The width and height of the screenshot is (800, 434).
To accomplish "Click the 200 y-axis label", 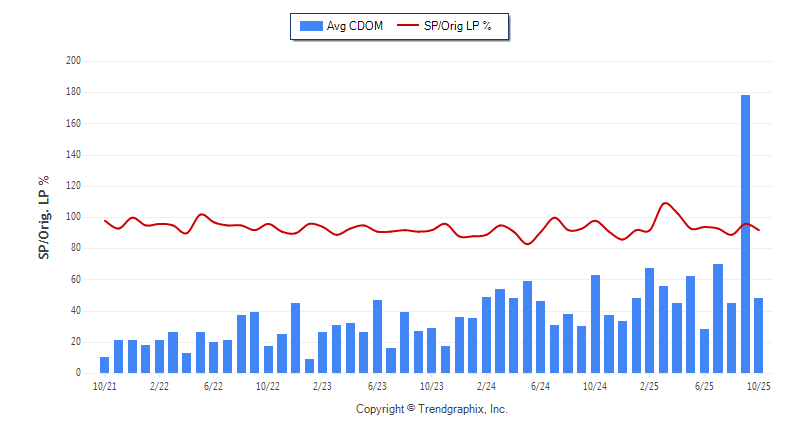I will point(73,61).
